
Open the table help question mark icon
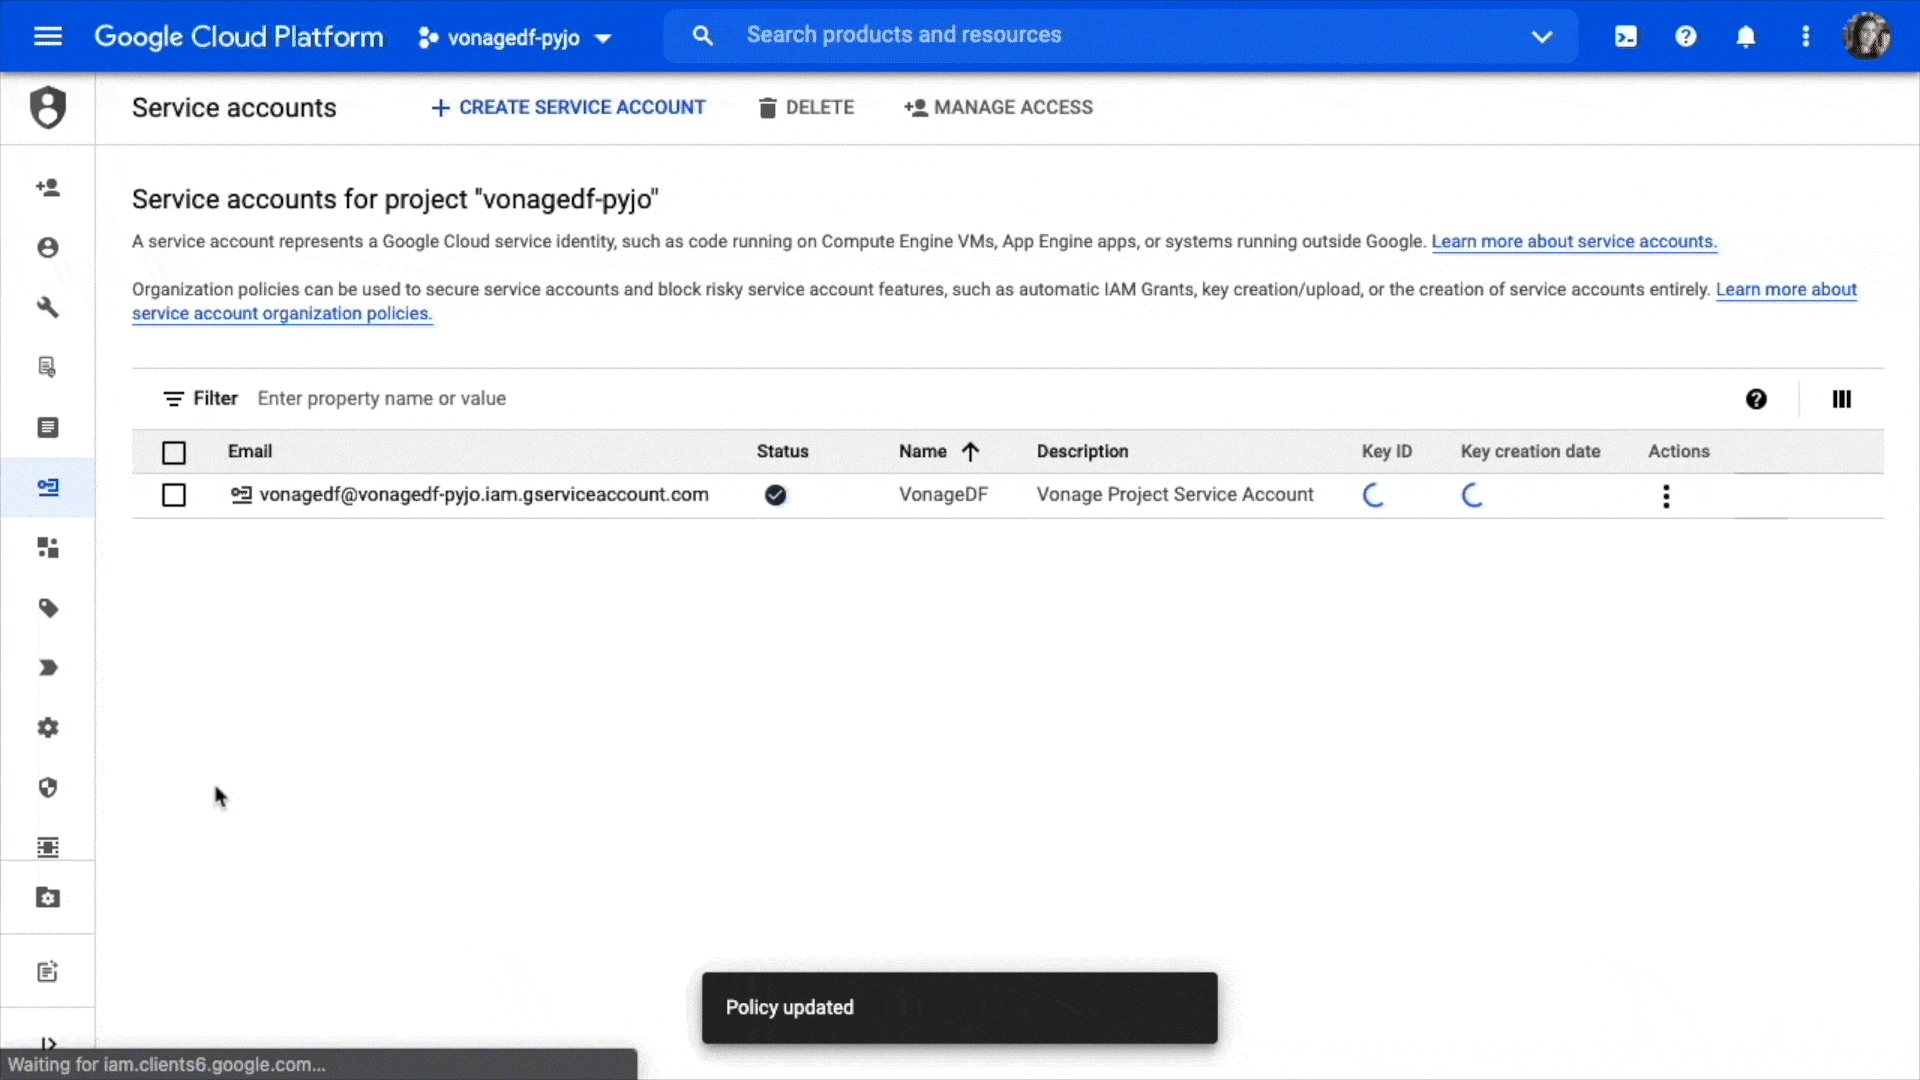tap(1756, 399)
